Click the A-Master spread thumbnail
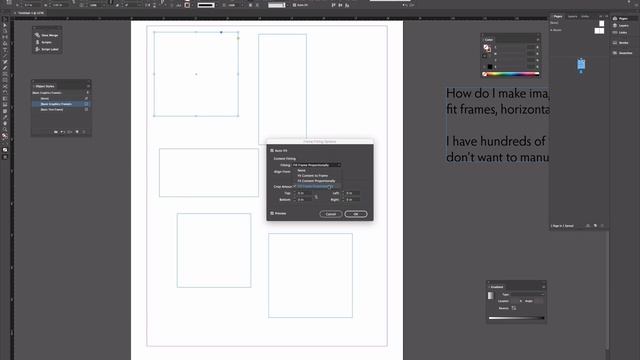640x360 pixels. (x=599, y=31)
